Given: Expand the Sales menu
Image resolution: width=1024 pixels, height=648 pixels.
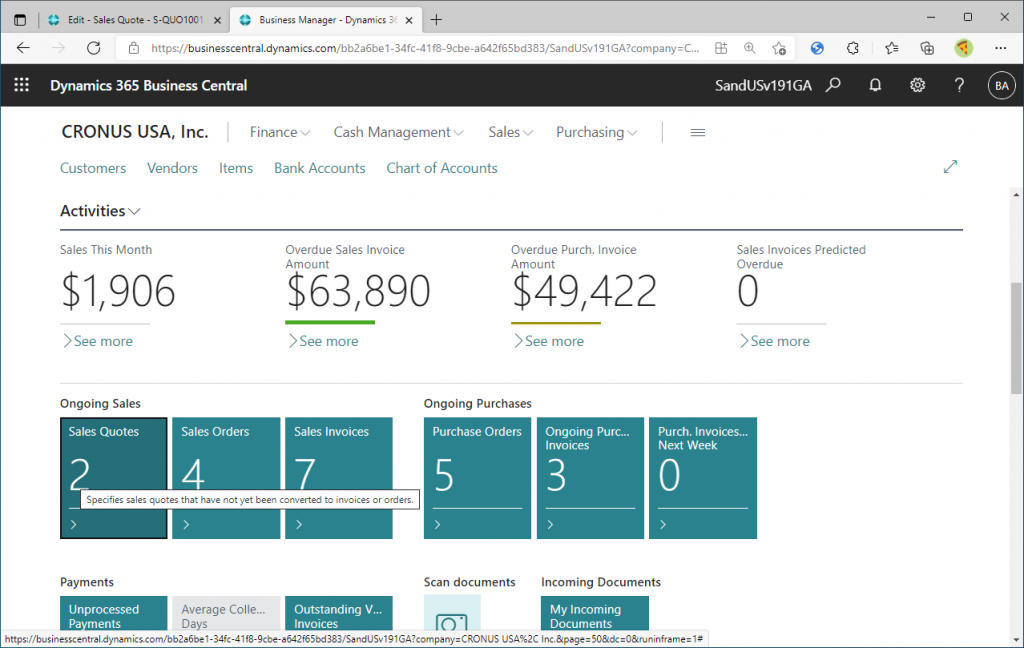Looking at the screenshot, I should (x=511, y=132).
